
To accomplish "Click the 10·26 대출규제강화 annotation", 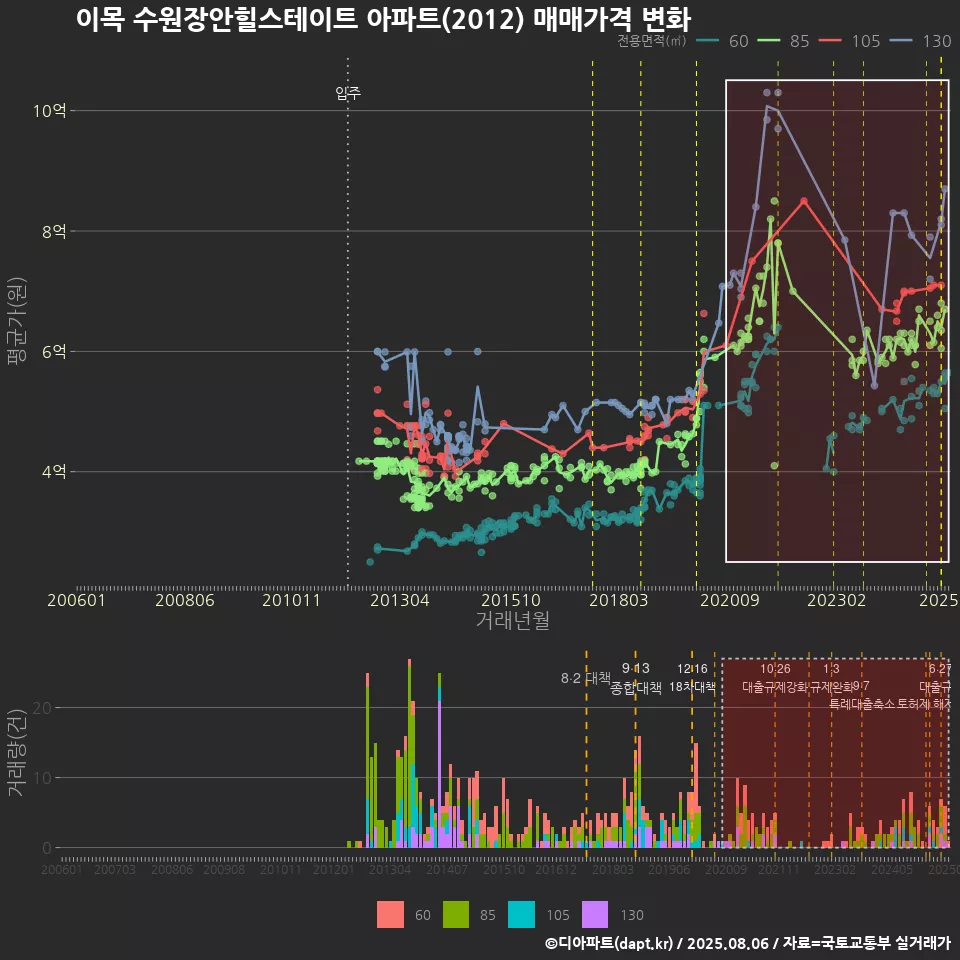I will click(x=775, y=678).
